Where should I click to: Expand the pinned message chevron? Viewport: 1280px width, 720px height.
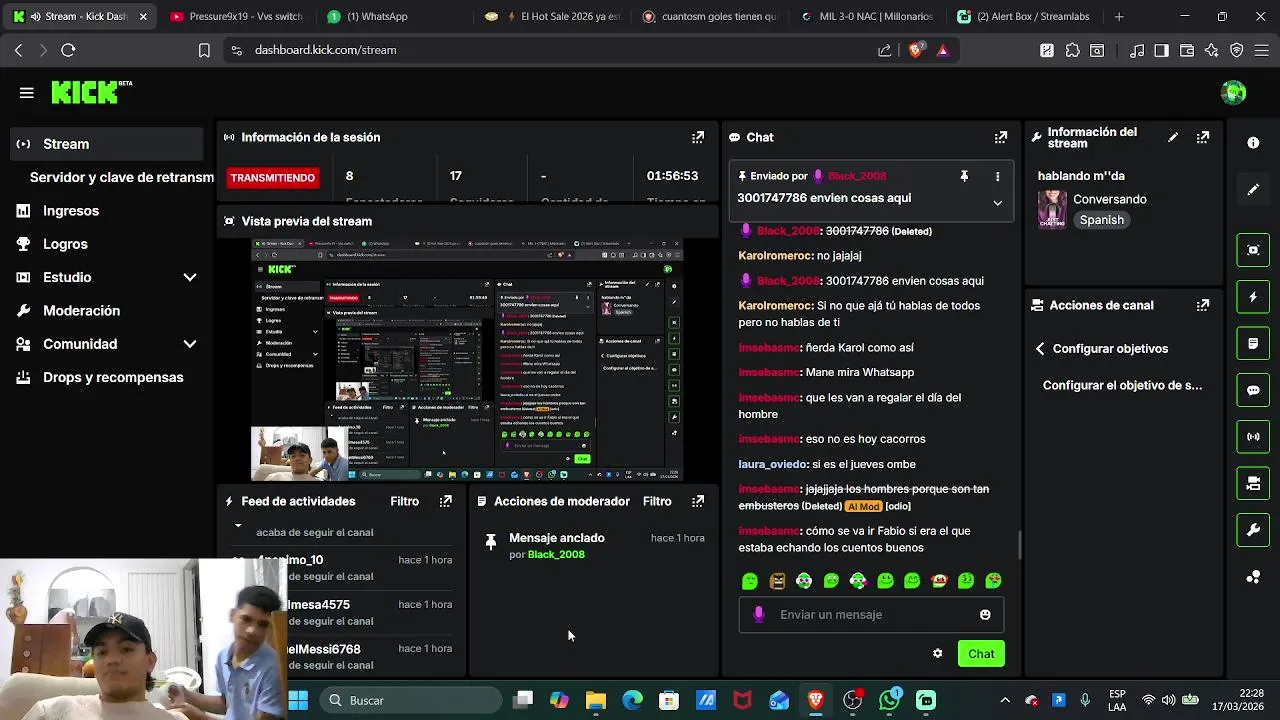(997, 203)
